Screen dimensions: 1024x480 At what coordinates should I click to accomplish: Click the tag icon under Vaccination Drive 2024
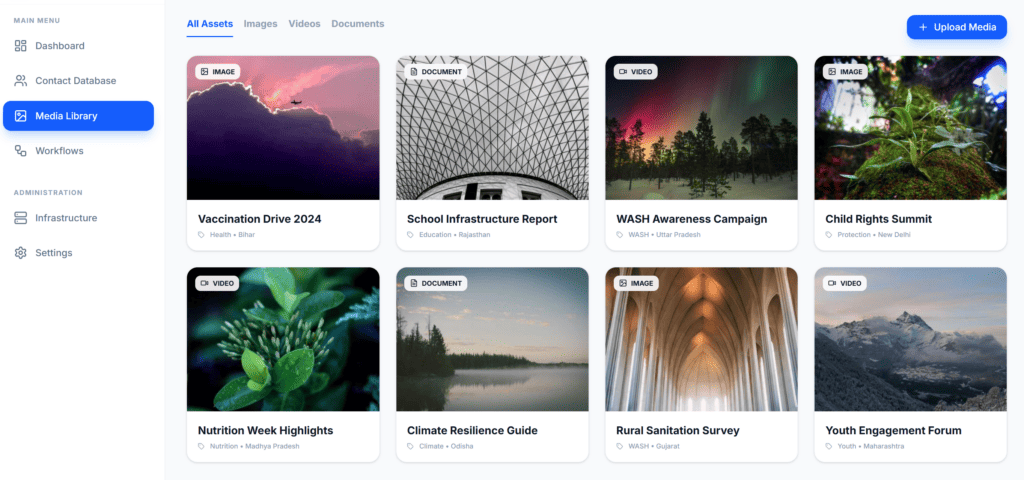tap(202, 235)
